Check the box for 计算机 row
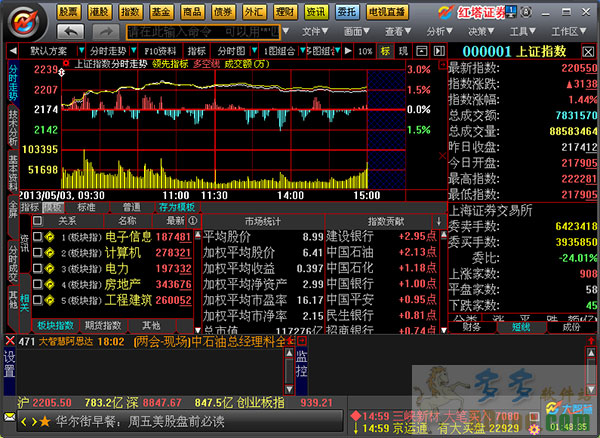Image resolution: width=600 pixels, height=438 pixels. click(38, 252)
